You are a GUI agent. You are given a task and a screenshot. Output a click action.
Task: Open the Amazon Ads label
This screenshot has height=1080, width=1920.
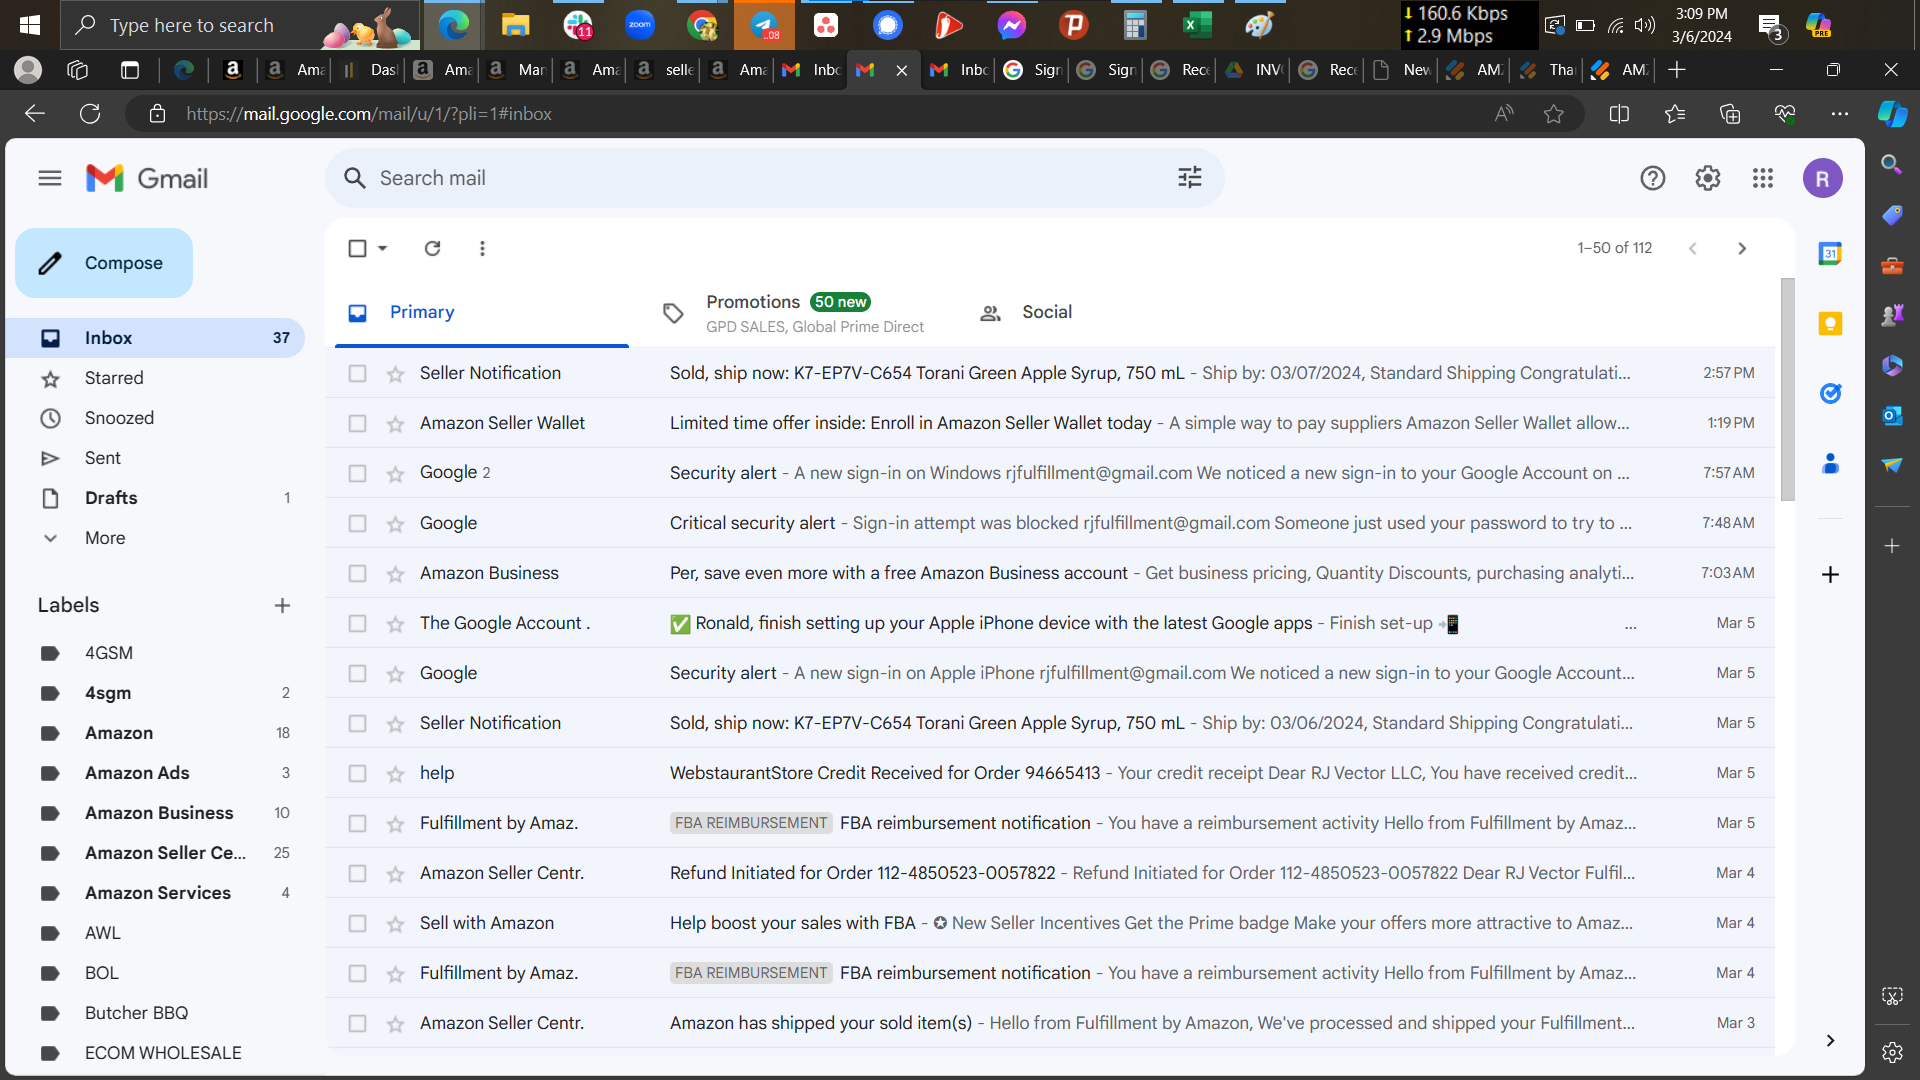[155, 773]
